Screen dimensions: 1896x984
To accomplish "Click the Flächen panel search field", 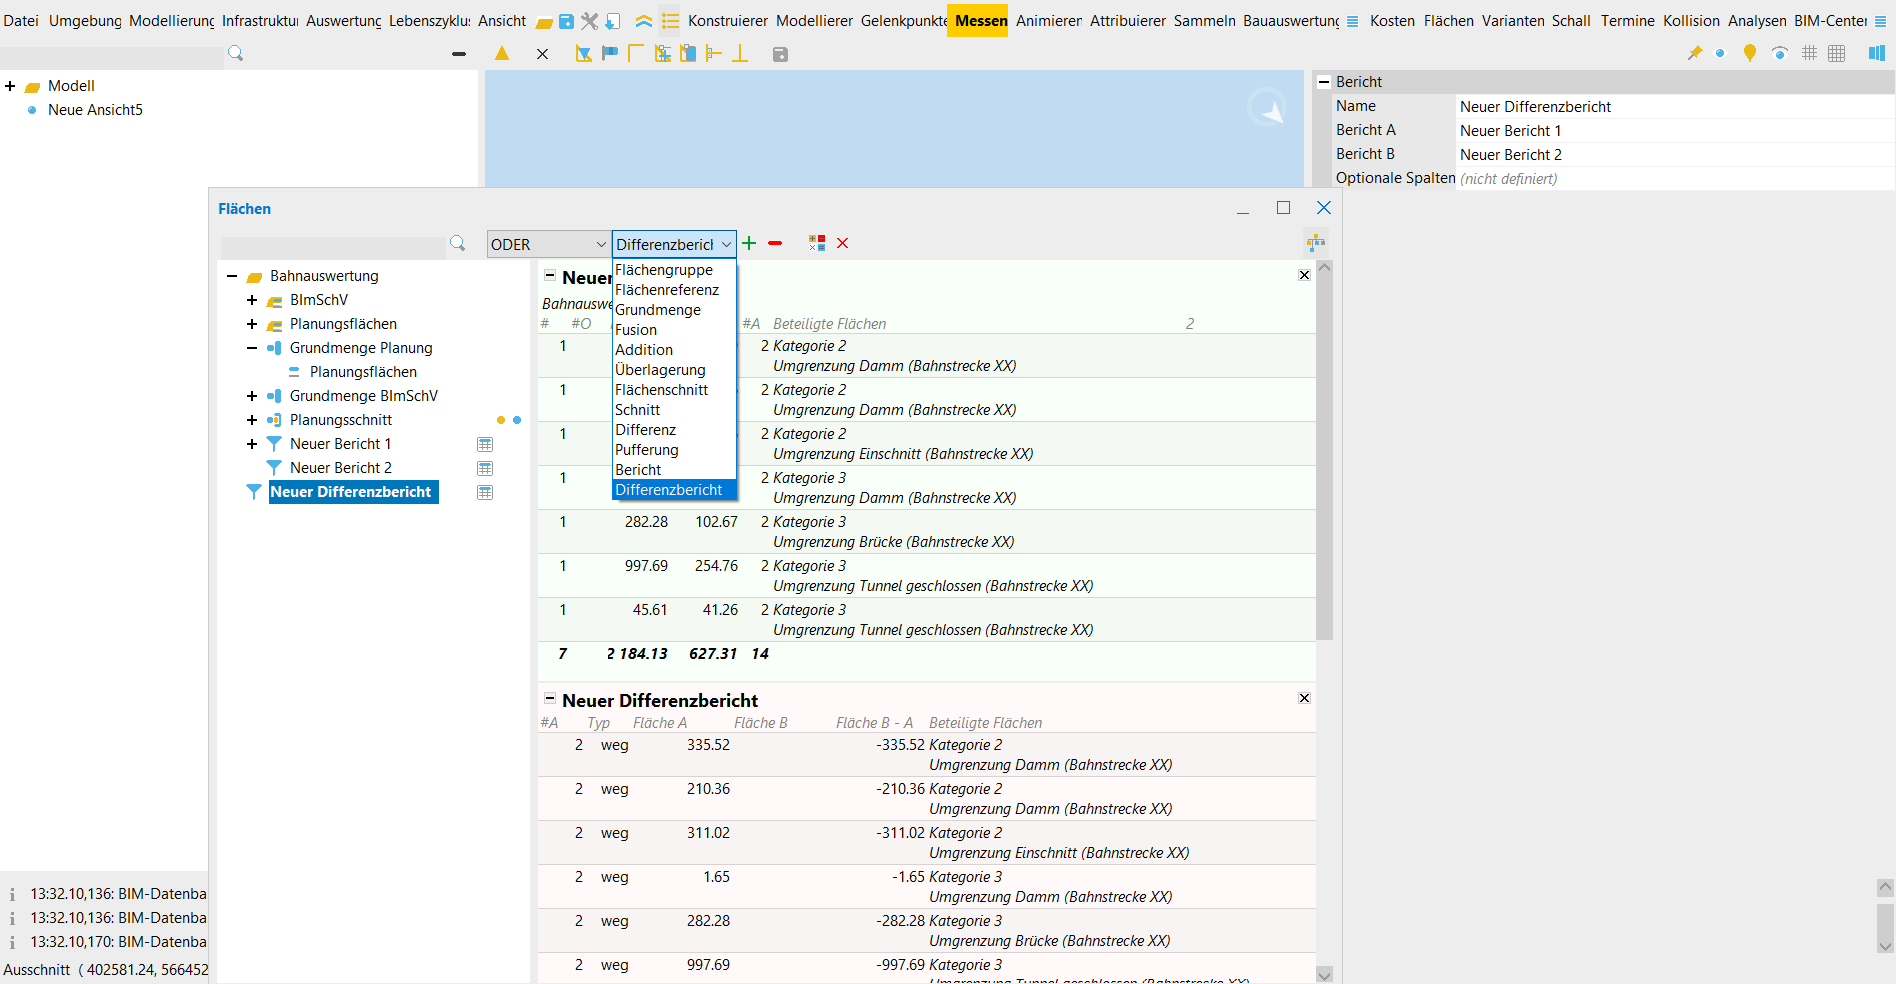I will pos(333,245).
